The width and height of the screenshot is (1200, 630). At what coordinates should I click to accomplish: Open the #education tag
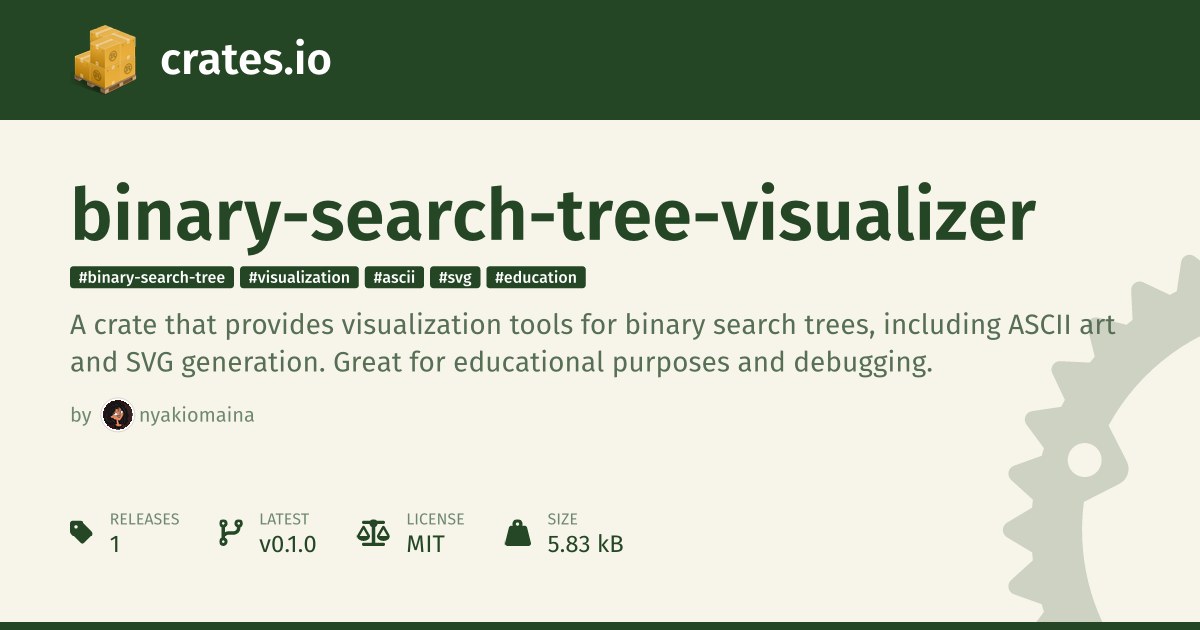[536, 277]
